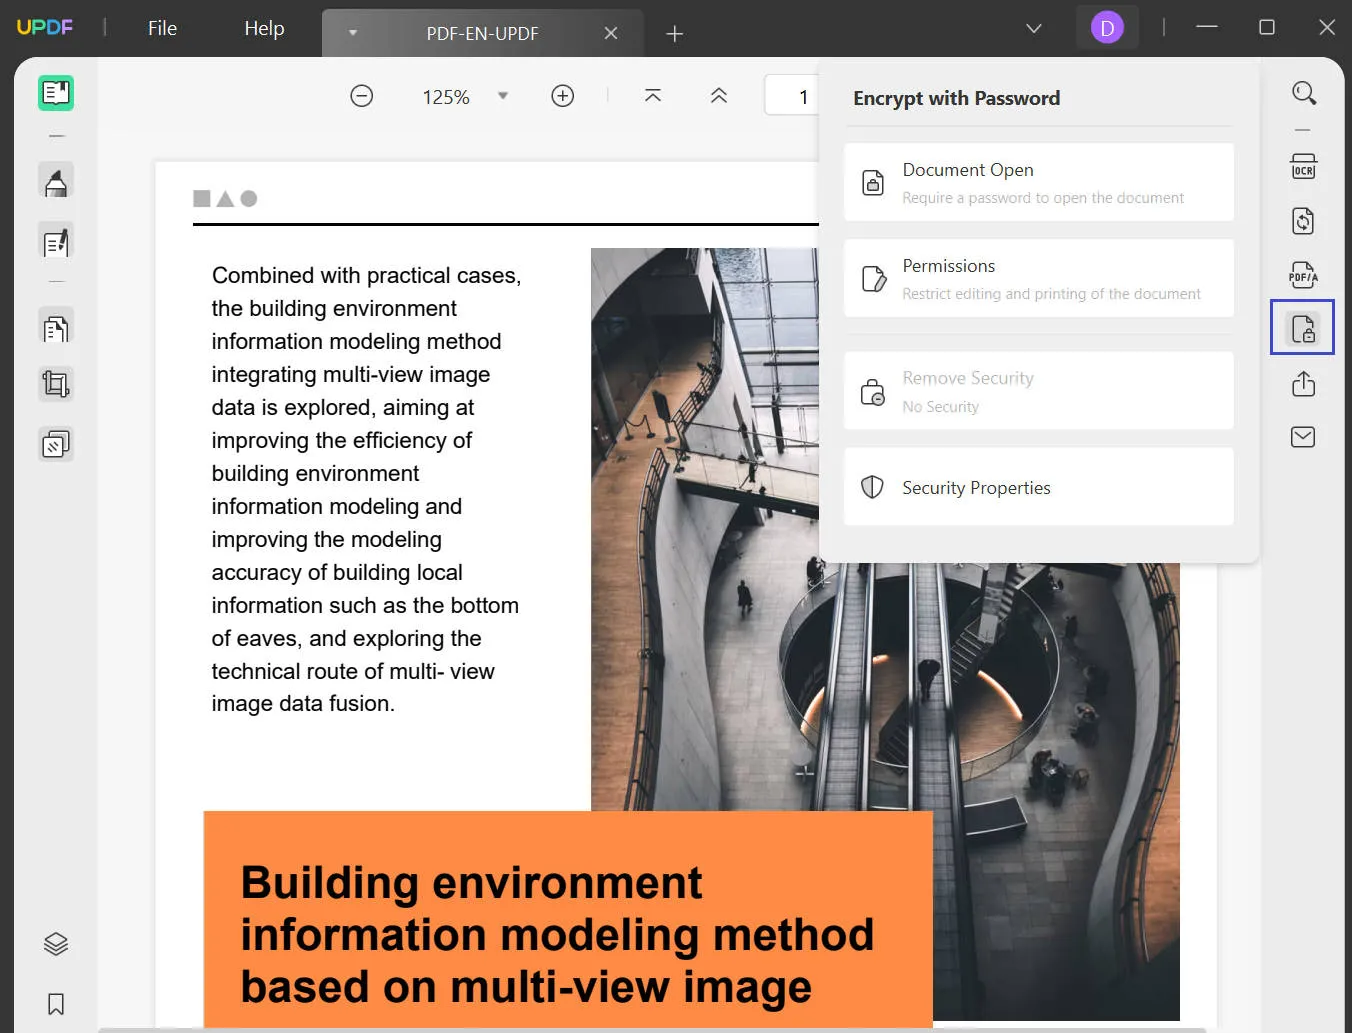Open the Reader mode icon in left sidebar

[x=56, y=93]
